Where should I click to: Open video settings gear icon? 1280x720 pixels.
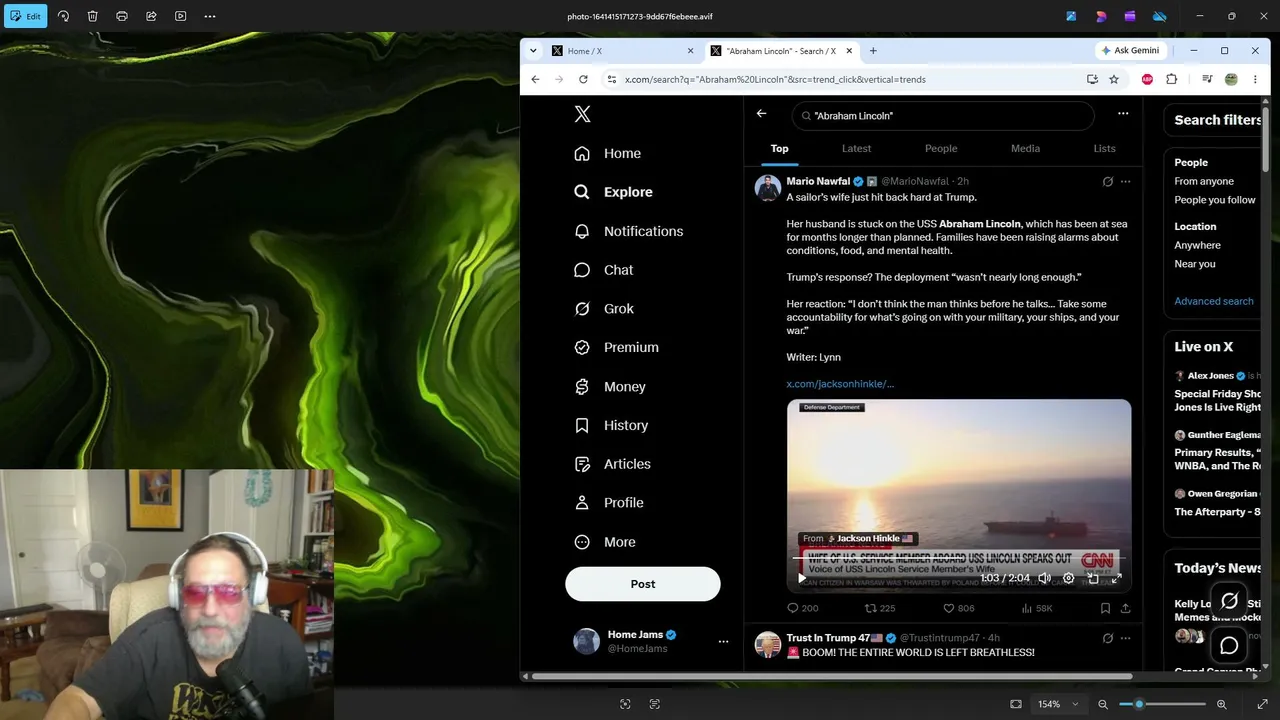point(1068,578)
